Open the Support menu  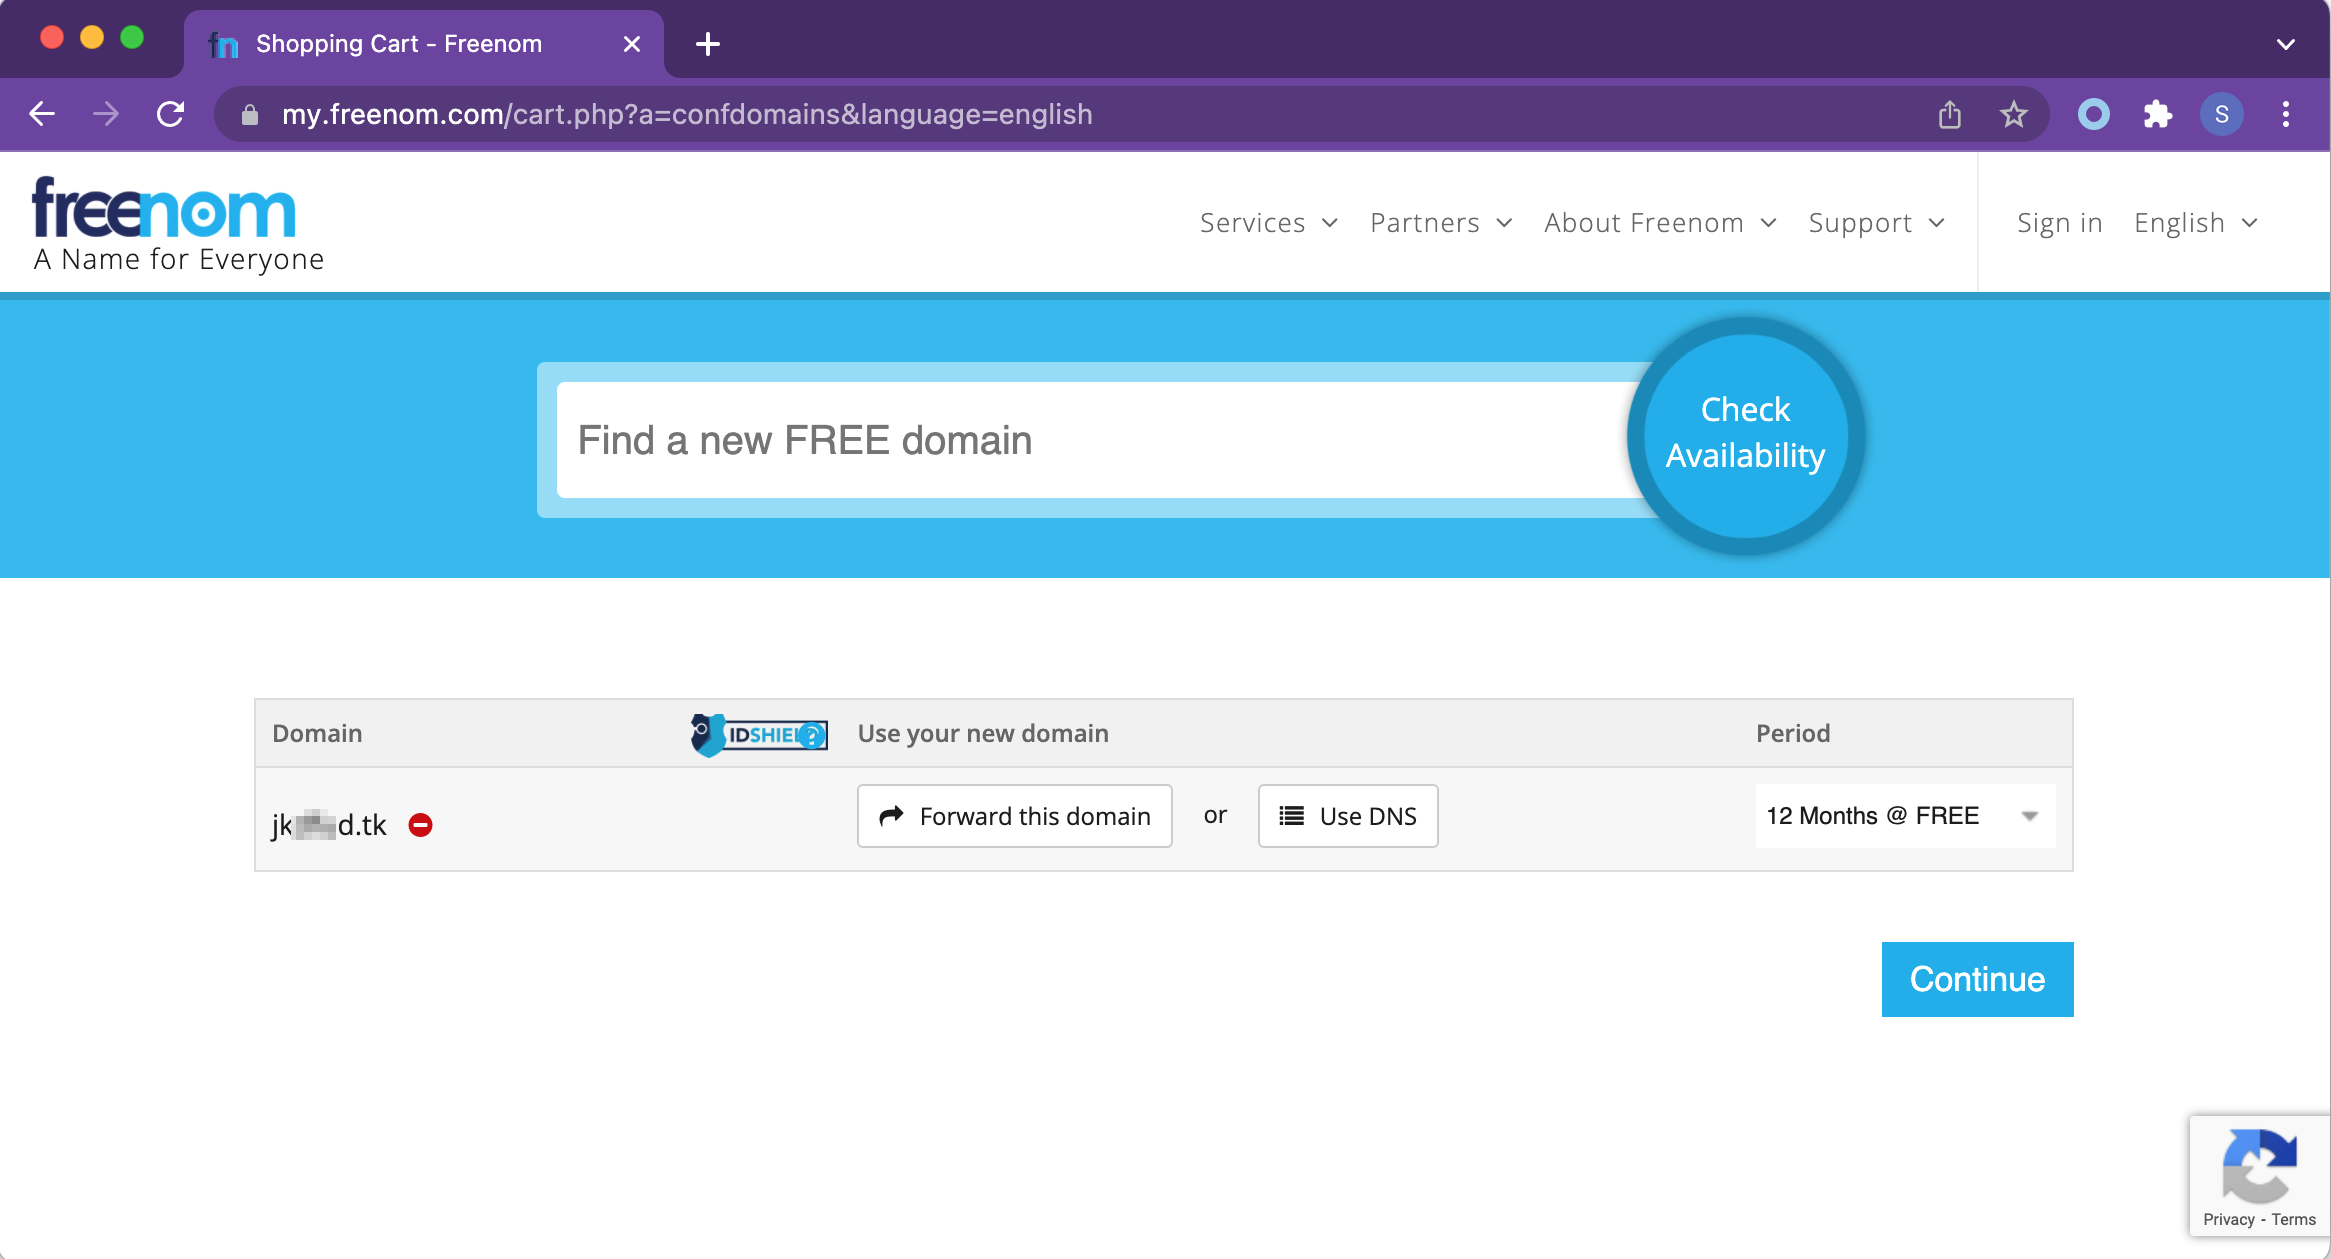click(1876, 222)
